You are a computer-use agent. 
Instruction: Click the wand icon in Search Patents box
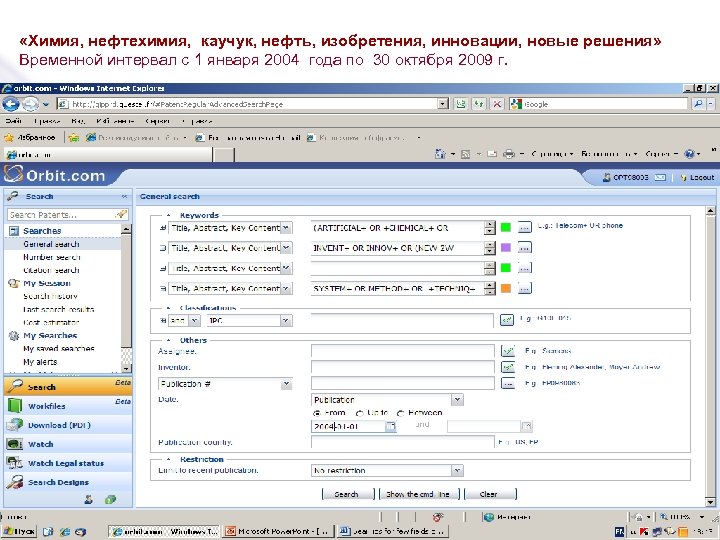(121, 214)
